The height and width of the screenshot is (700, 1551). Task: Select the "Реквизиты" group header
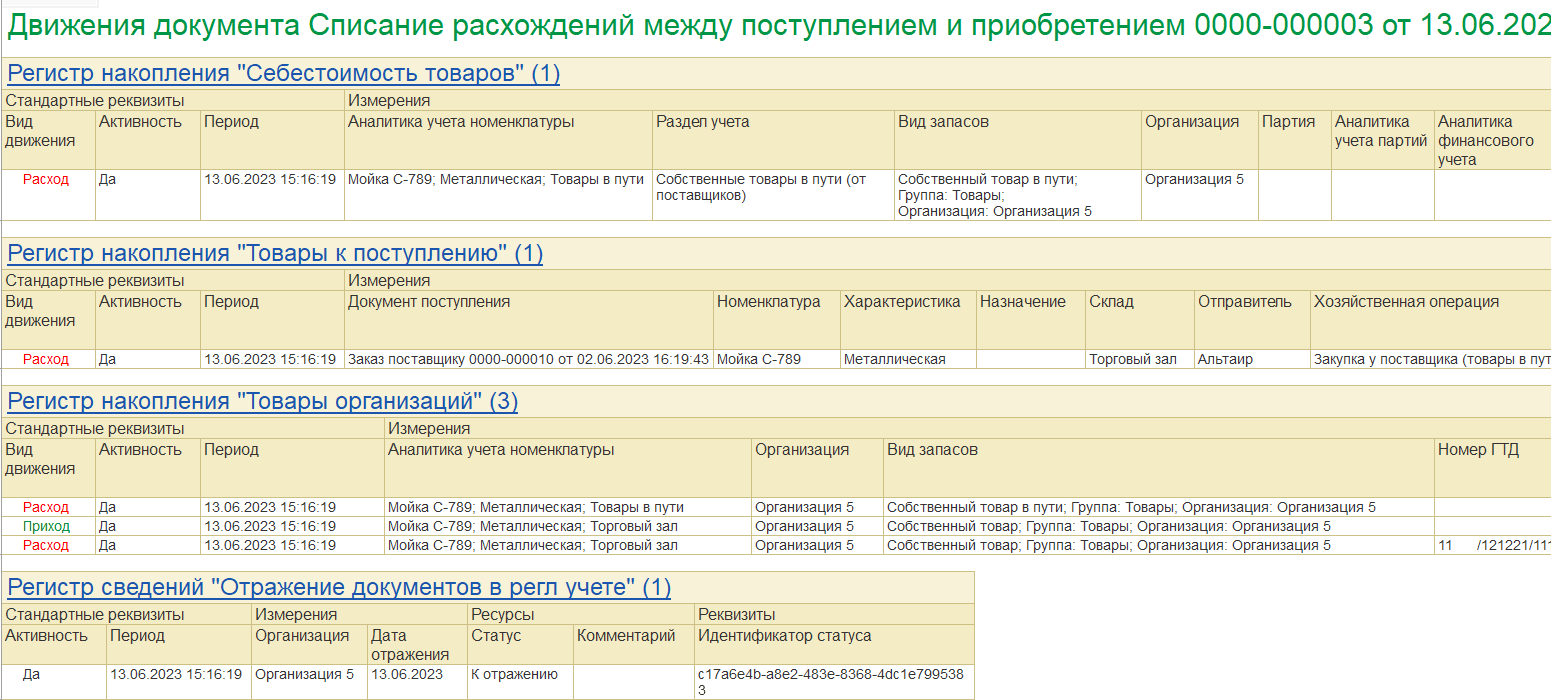(x=834, y=614)
